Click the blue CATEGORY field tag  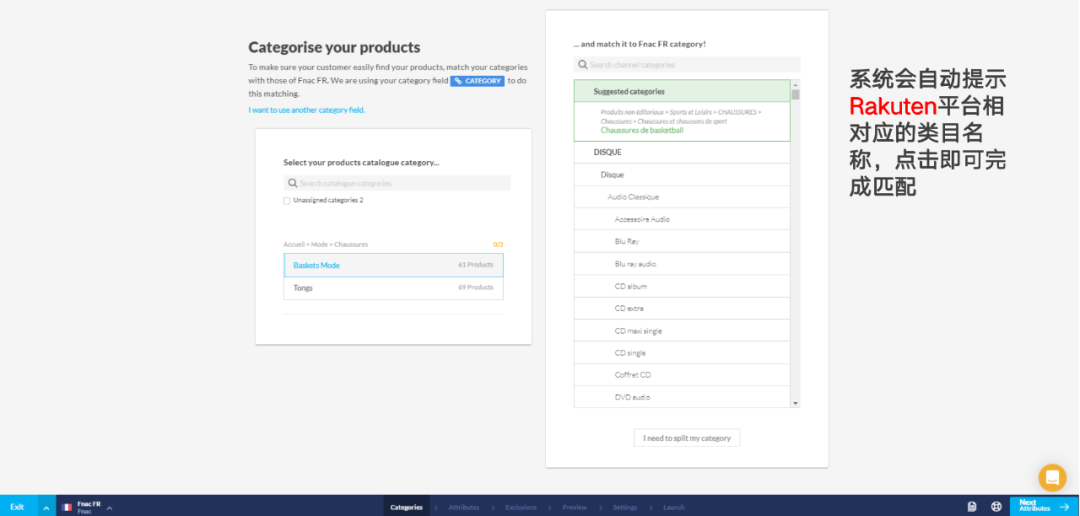[x=477, y=81]
